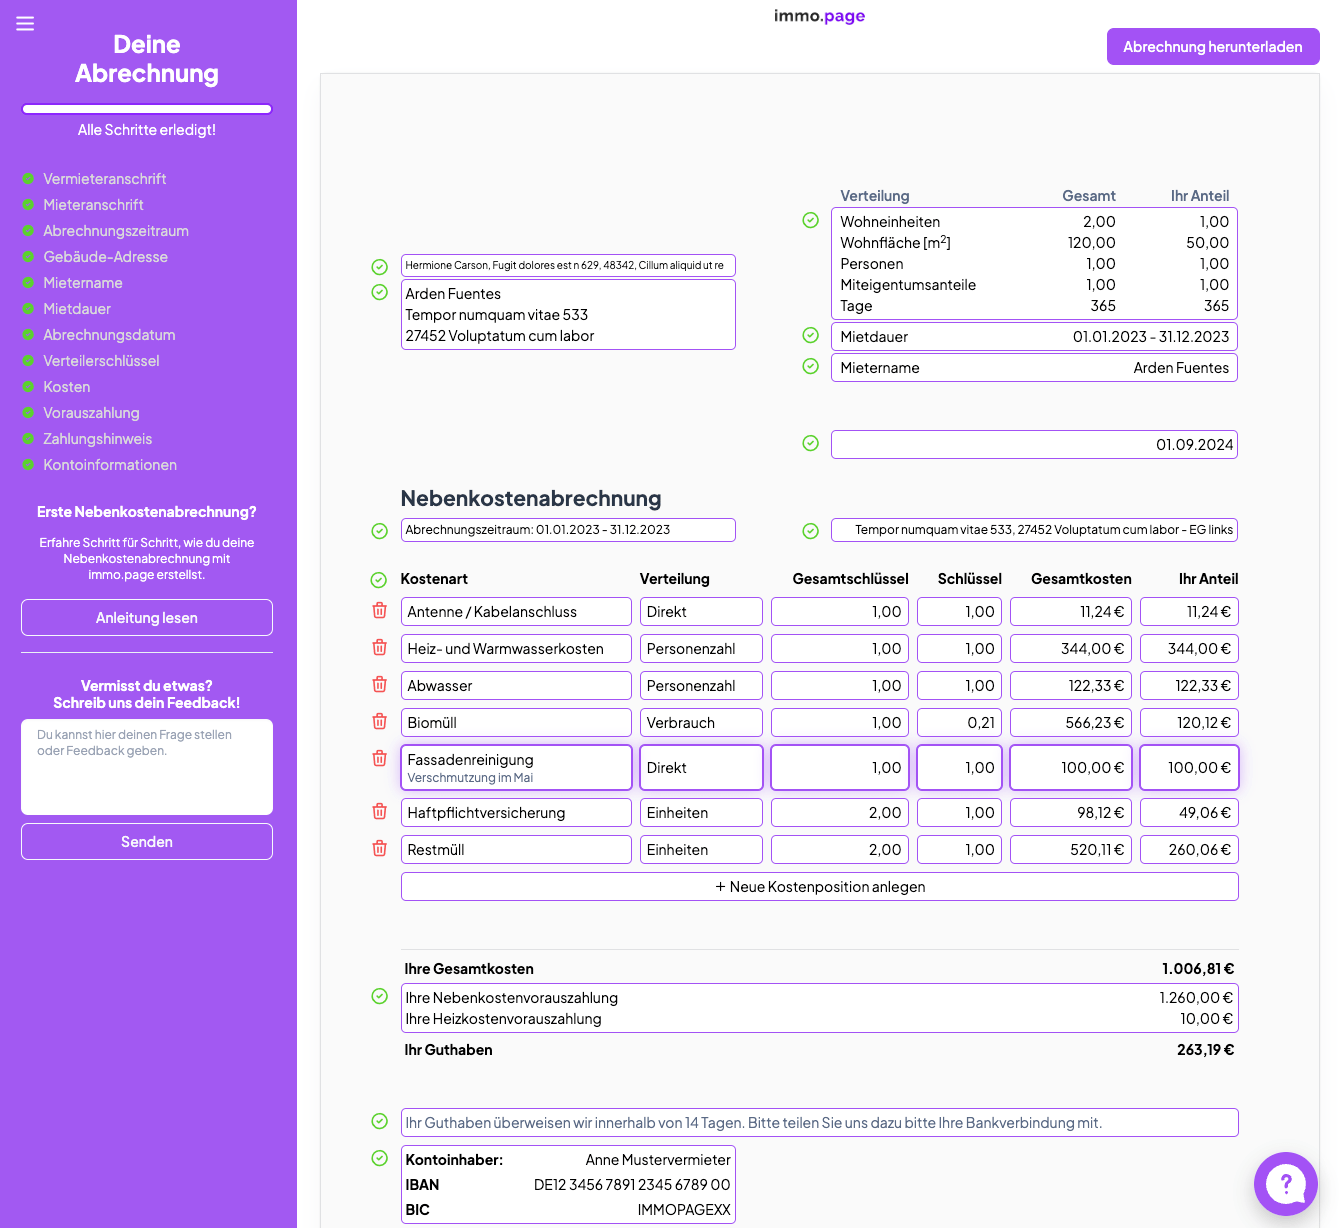The image size is (1339, 1228).
Task: Click the feedback text area to write feedback
Action: (146, 766)
